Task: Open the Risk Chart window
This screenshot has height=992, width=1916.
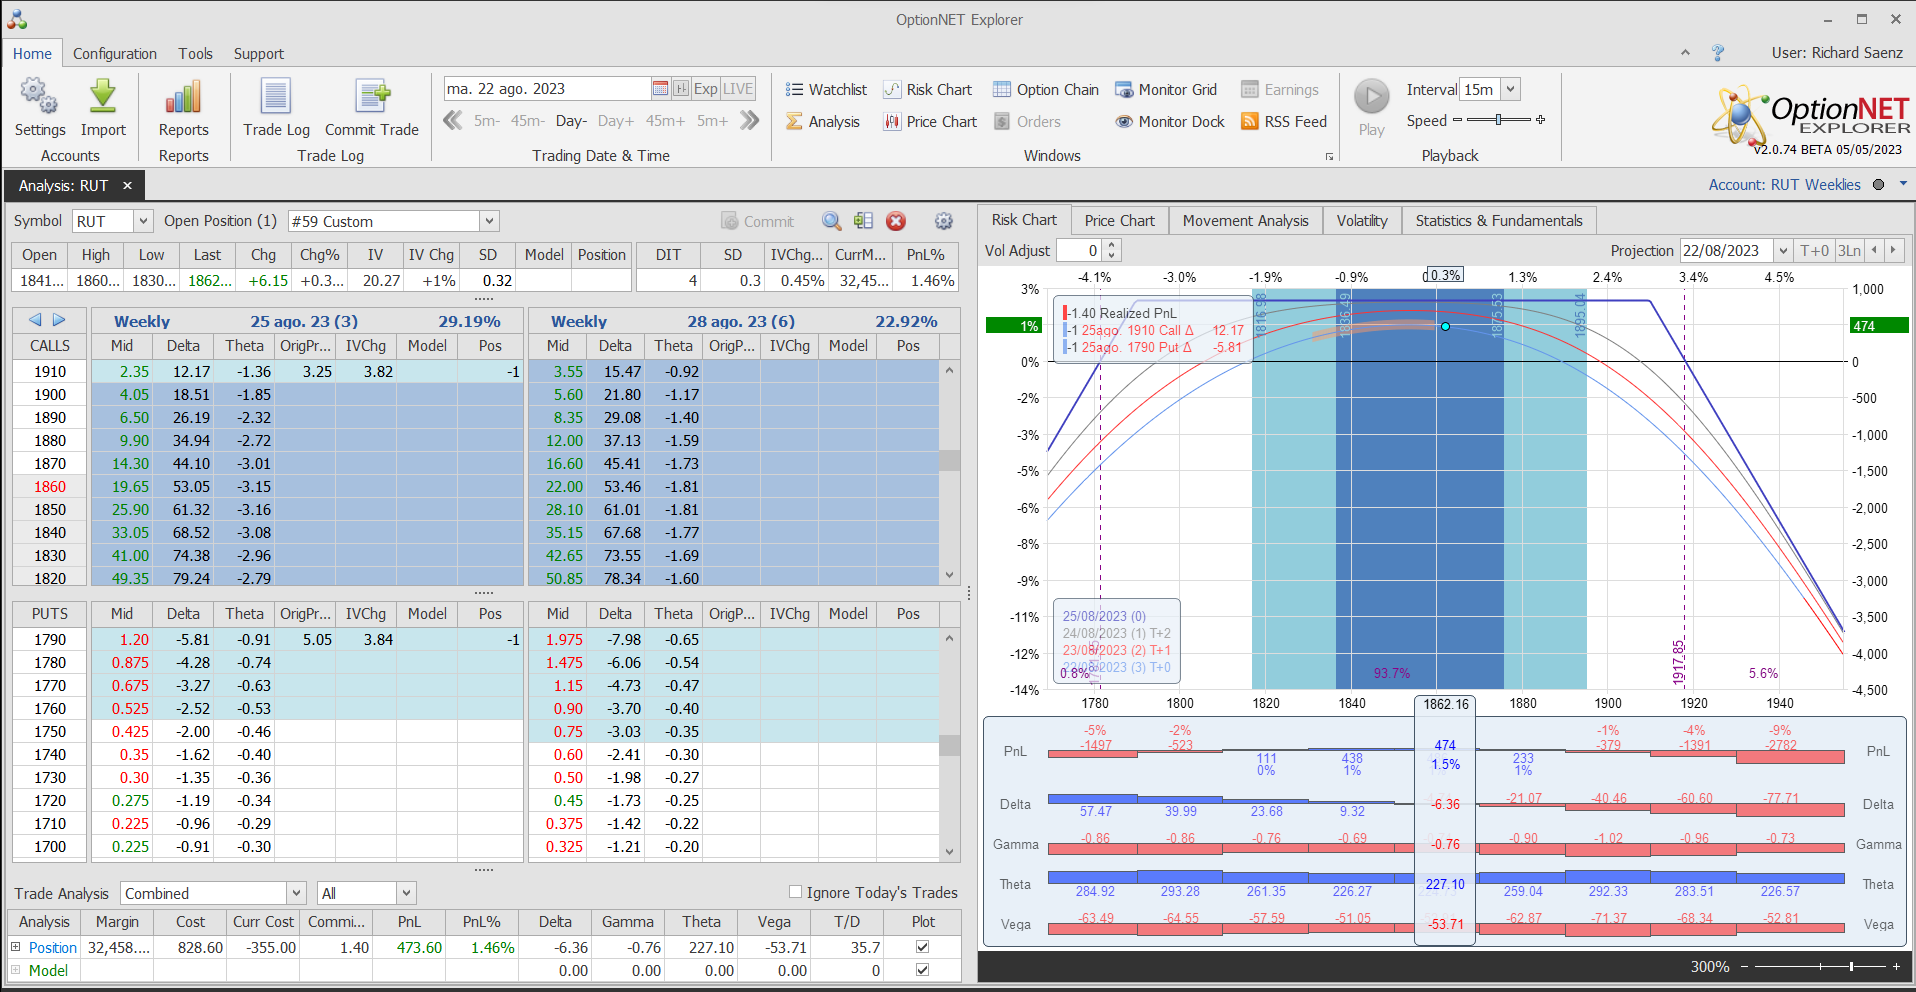Action: (927, 90)
